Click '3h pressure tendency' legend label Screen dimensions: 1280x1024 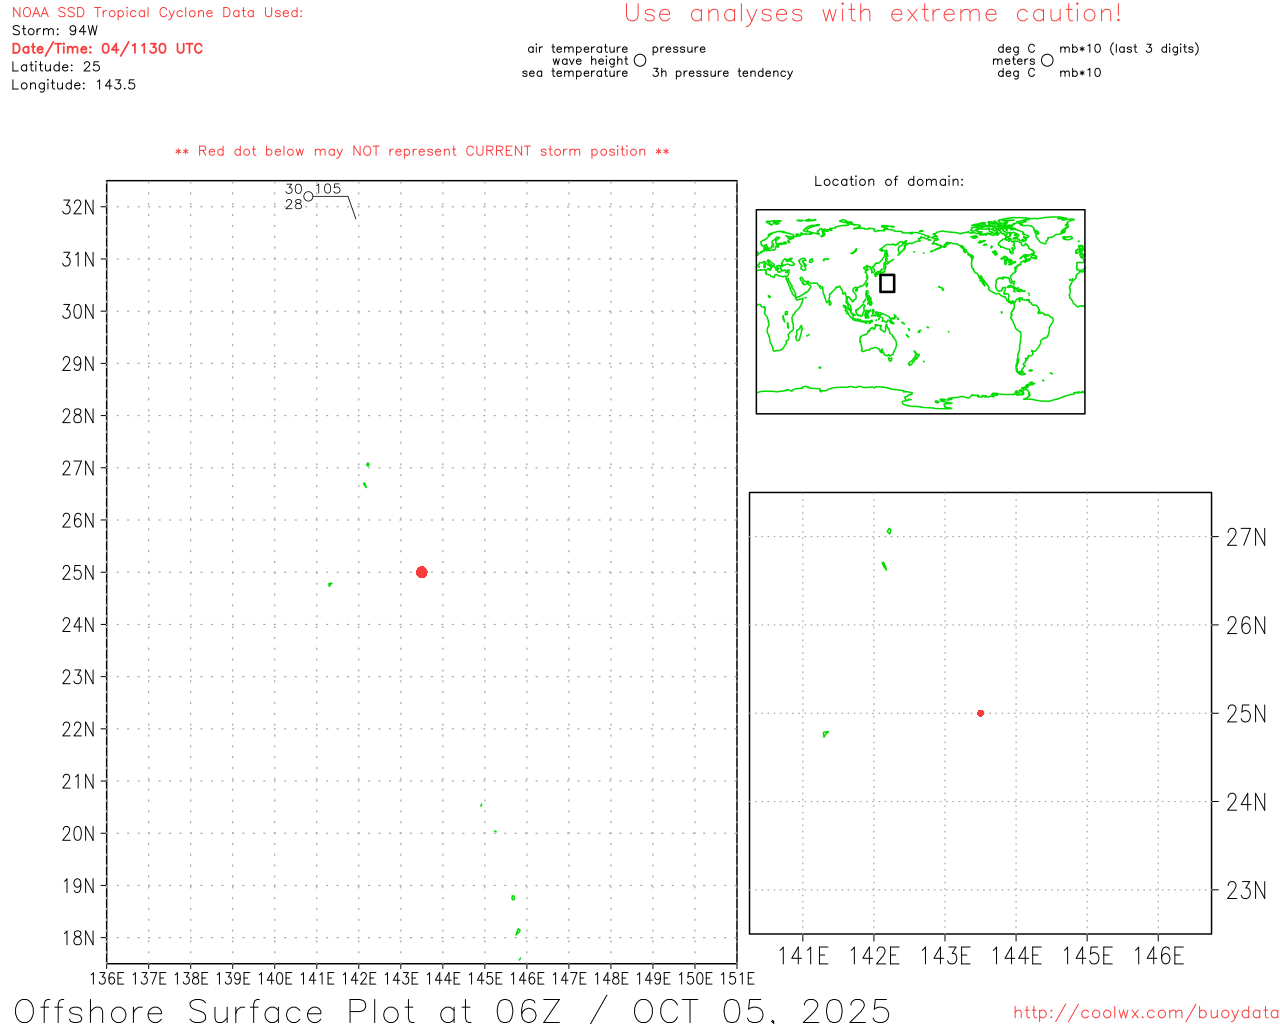(722, 73)
